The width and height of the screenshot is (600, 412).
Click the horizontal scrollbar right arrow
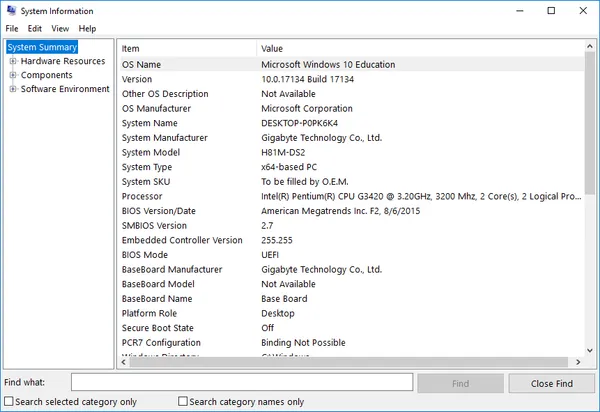pyautogui.click(x=578, y=363)
